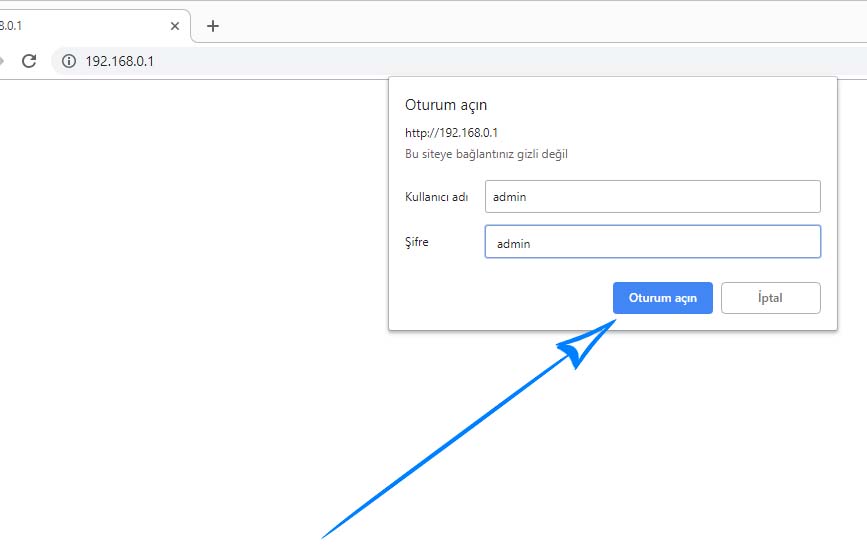867x558 pixels.
Task: Click the Şifre password field
Action: coord(652,242)
